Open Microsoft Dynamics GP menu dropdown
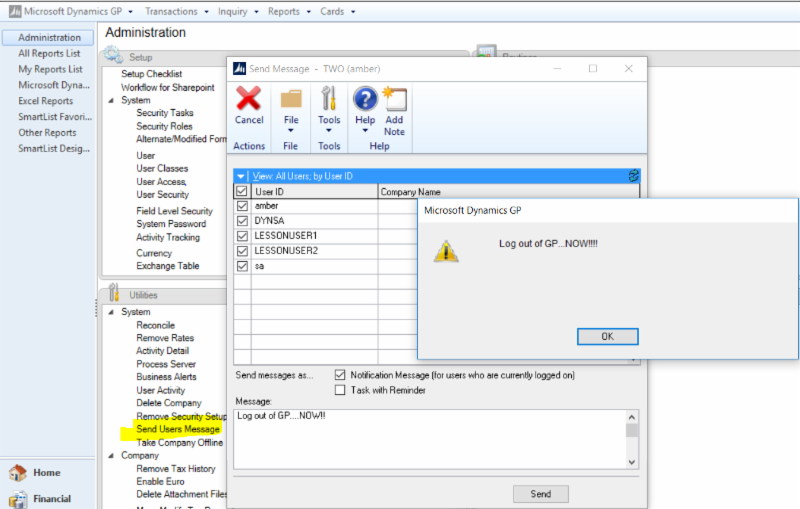Image resolution: width=800 pixels, height=509 pixels. [130, 12]
